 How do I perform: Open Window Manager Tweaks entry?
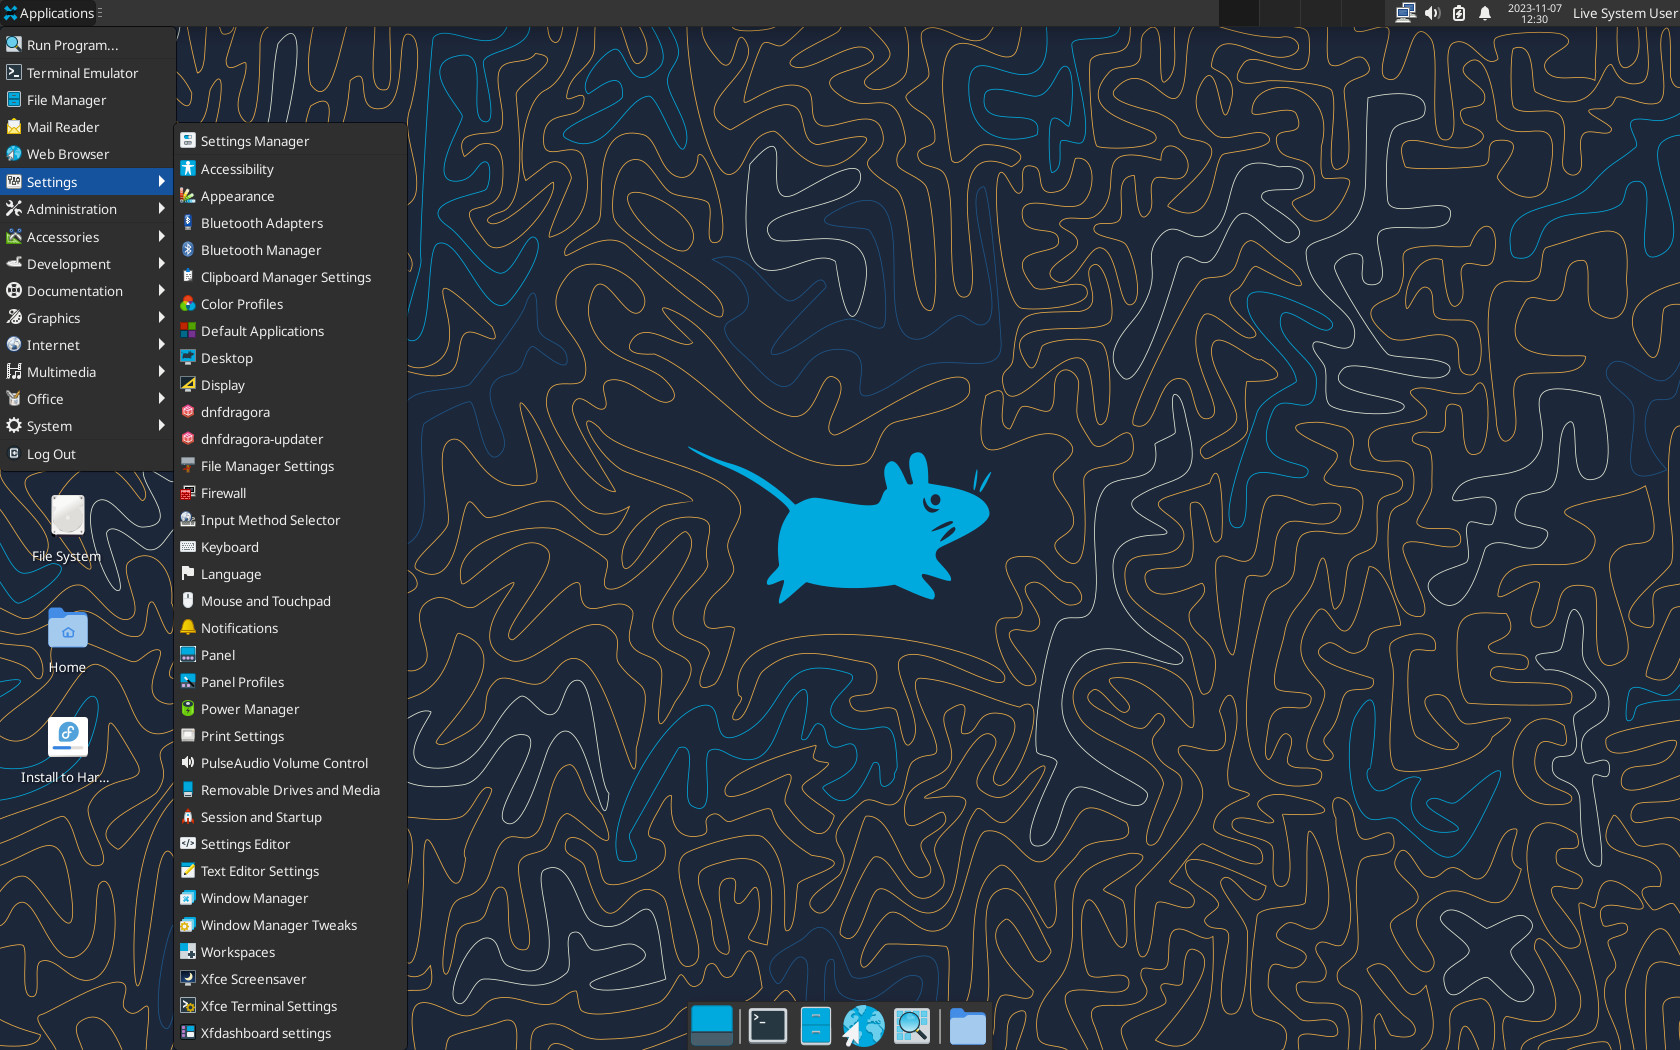[x=290, y=925]
